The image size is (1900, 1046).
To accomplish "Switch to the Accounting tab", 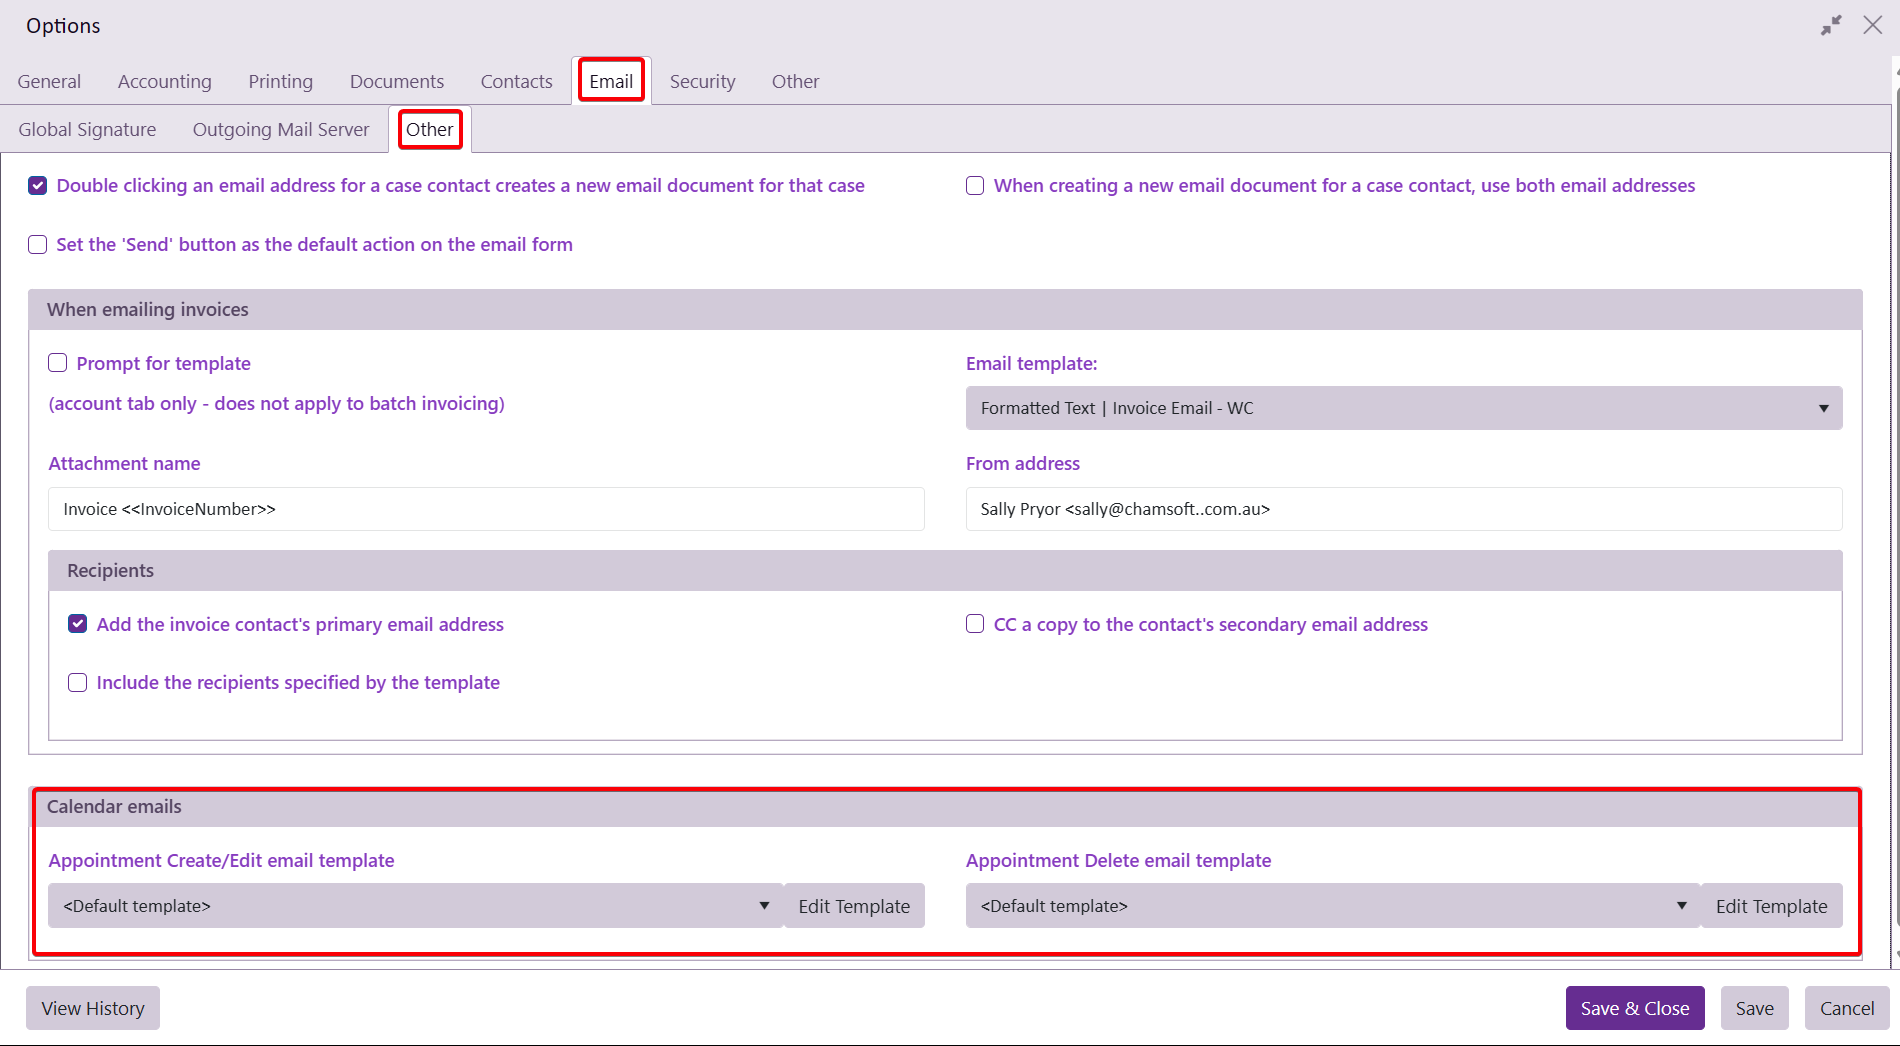I will (165, 81).
